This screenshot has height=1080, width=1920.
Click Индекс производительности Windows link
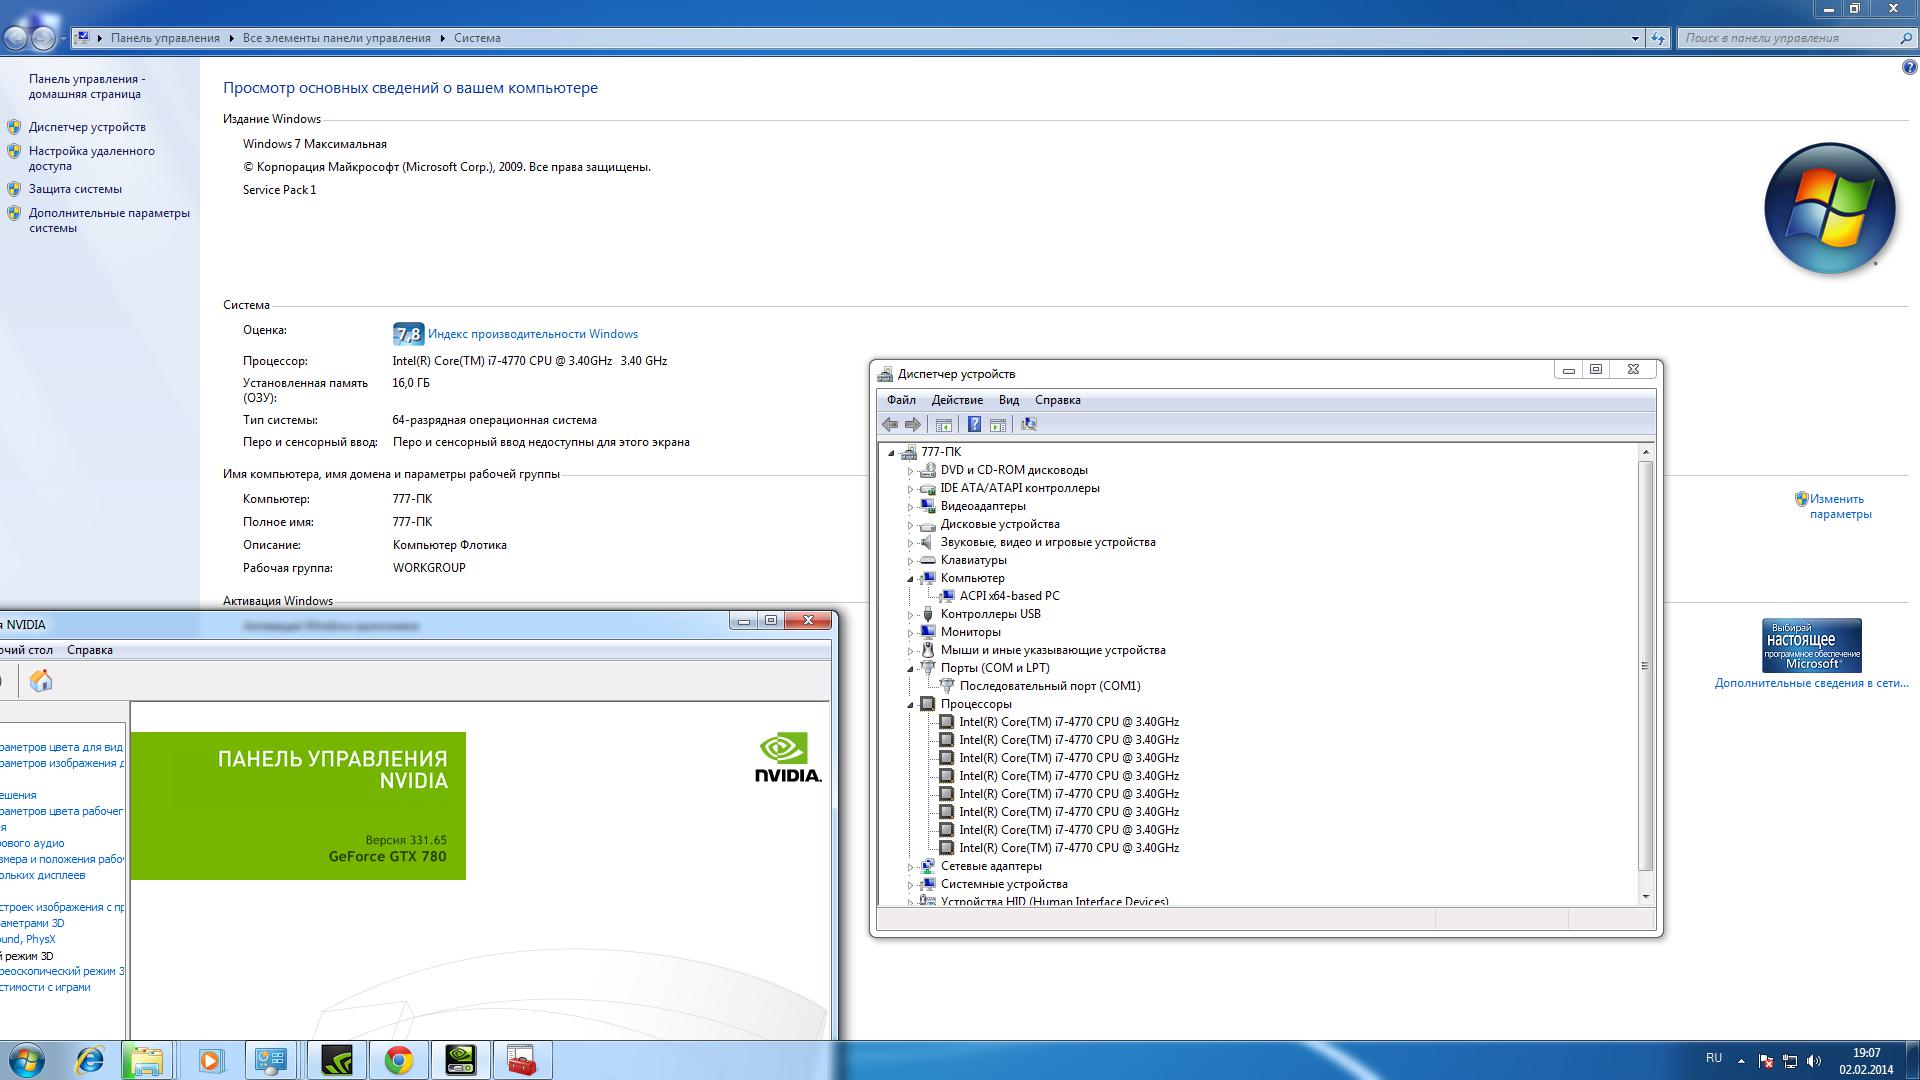[533, 334]
